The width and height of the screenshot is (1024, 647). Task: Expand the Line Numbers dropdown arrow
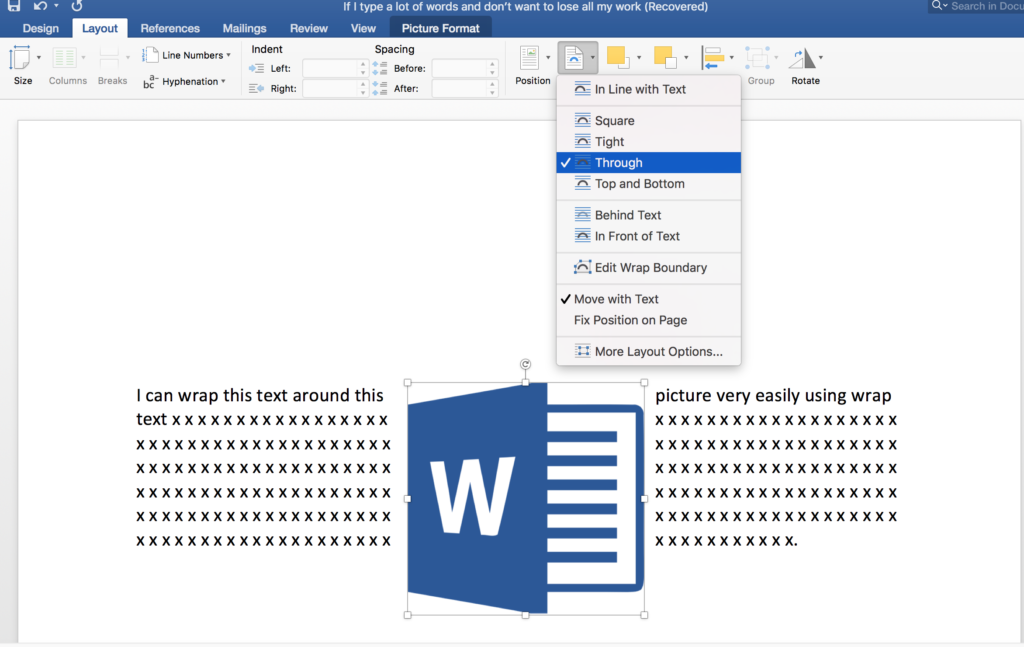pyautogui.click(x=228, y=55)
